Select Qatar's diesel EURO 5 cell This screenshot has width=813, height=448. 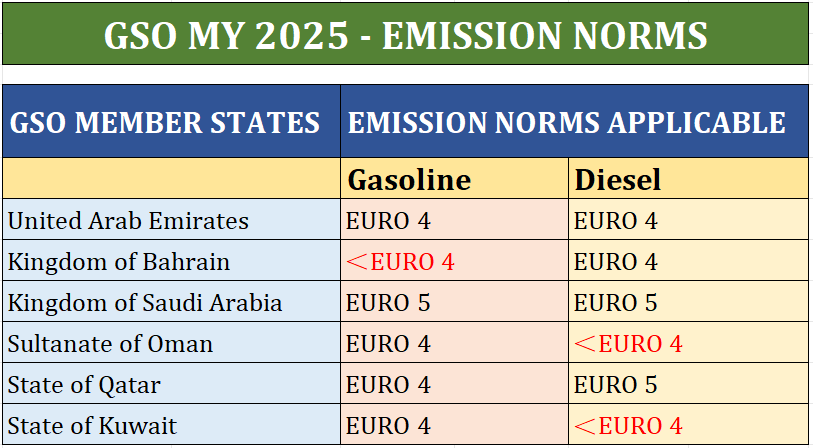click(689, 383)
